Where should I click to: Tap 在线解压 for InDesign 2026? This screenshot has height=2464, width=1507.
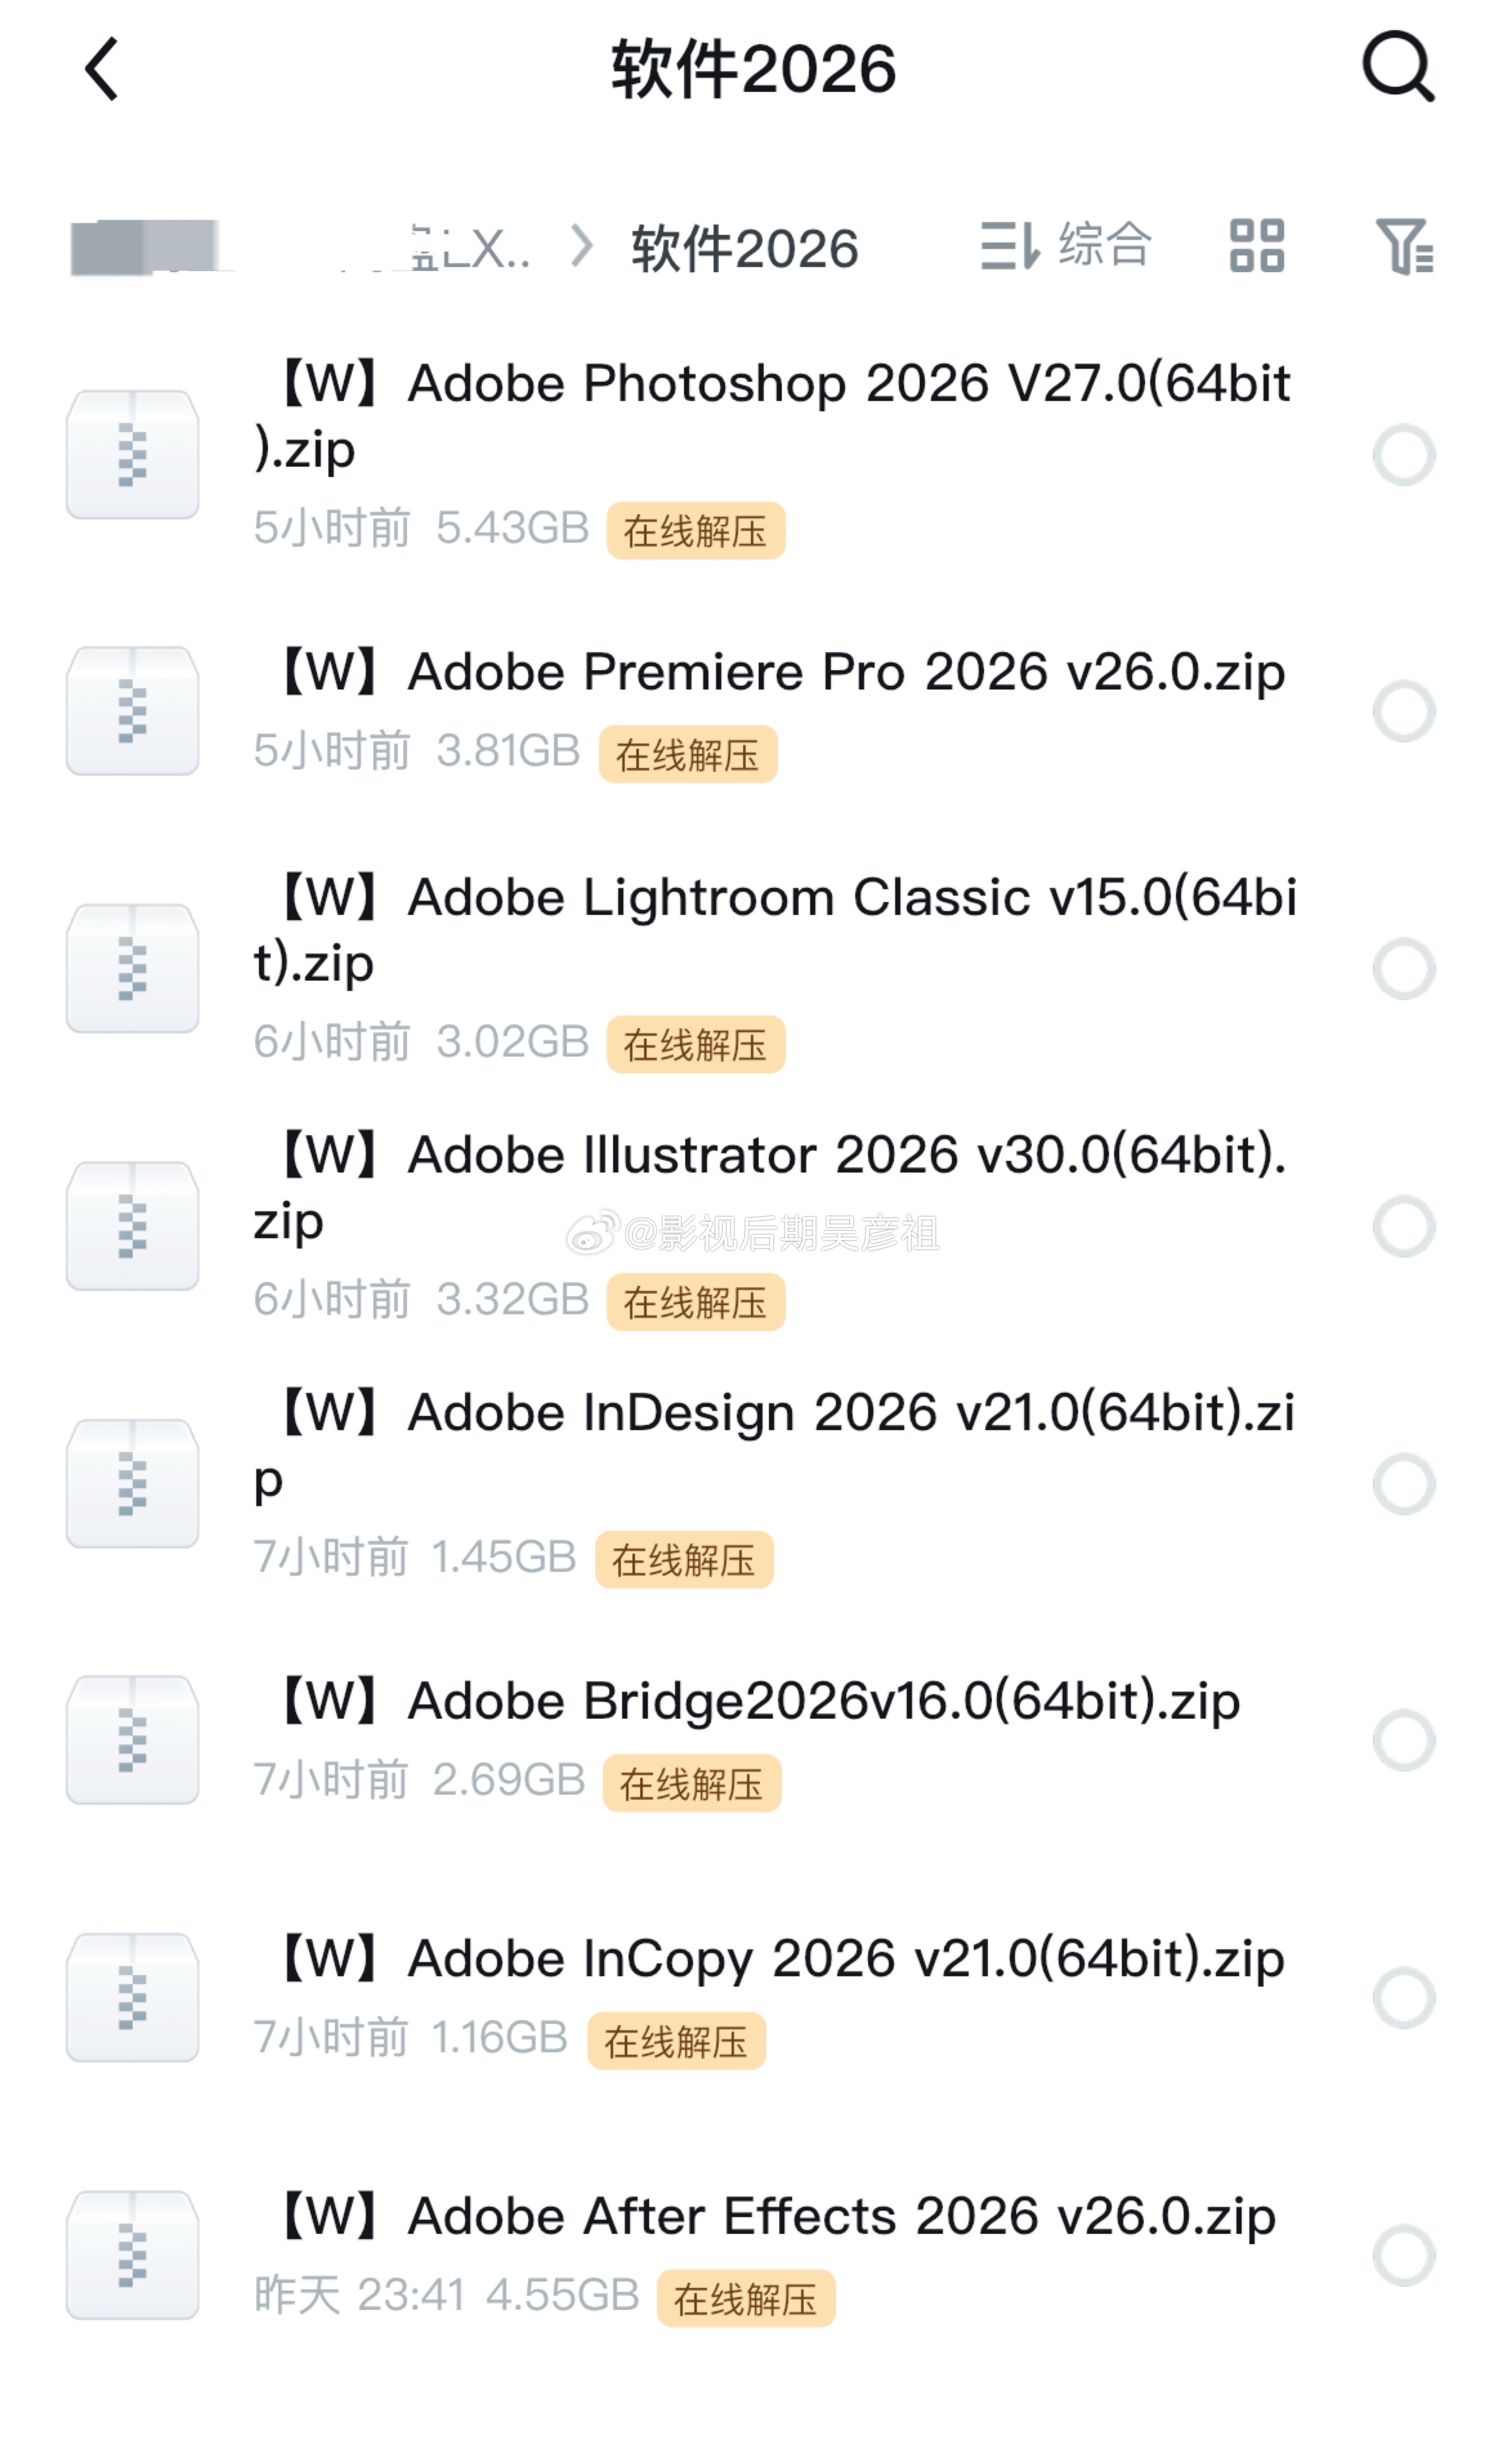pos(684,1559)
